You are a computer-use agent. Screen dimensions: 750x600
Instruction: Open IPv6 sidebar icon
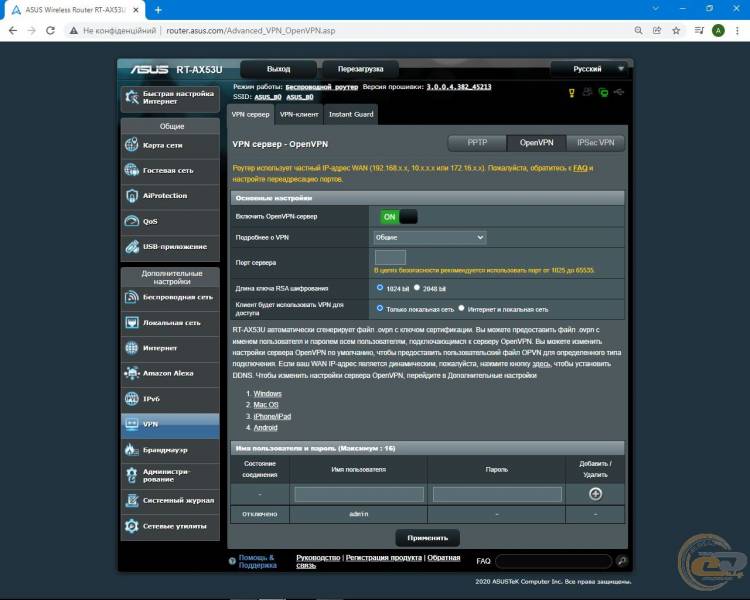(x=132, y=399)
